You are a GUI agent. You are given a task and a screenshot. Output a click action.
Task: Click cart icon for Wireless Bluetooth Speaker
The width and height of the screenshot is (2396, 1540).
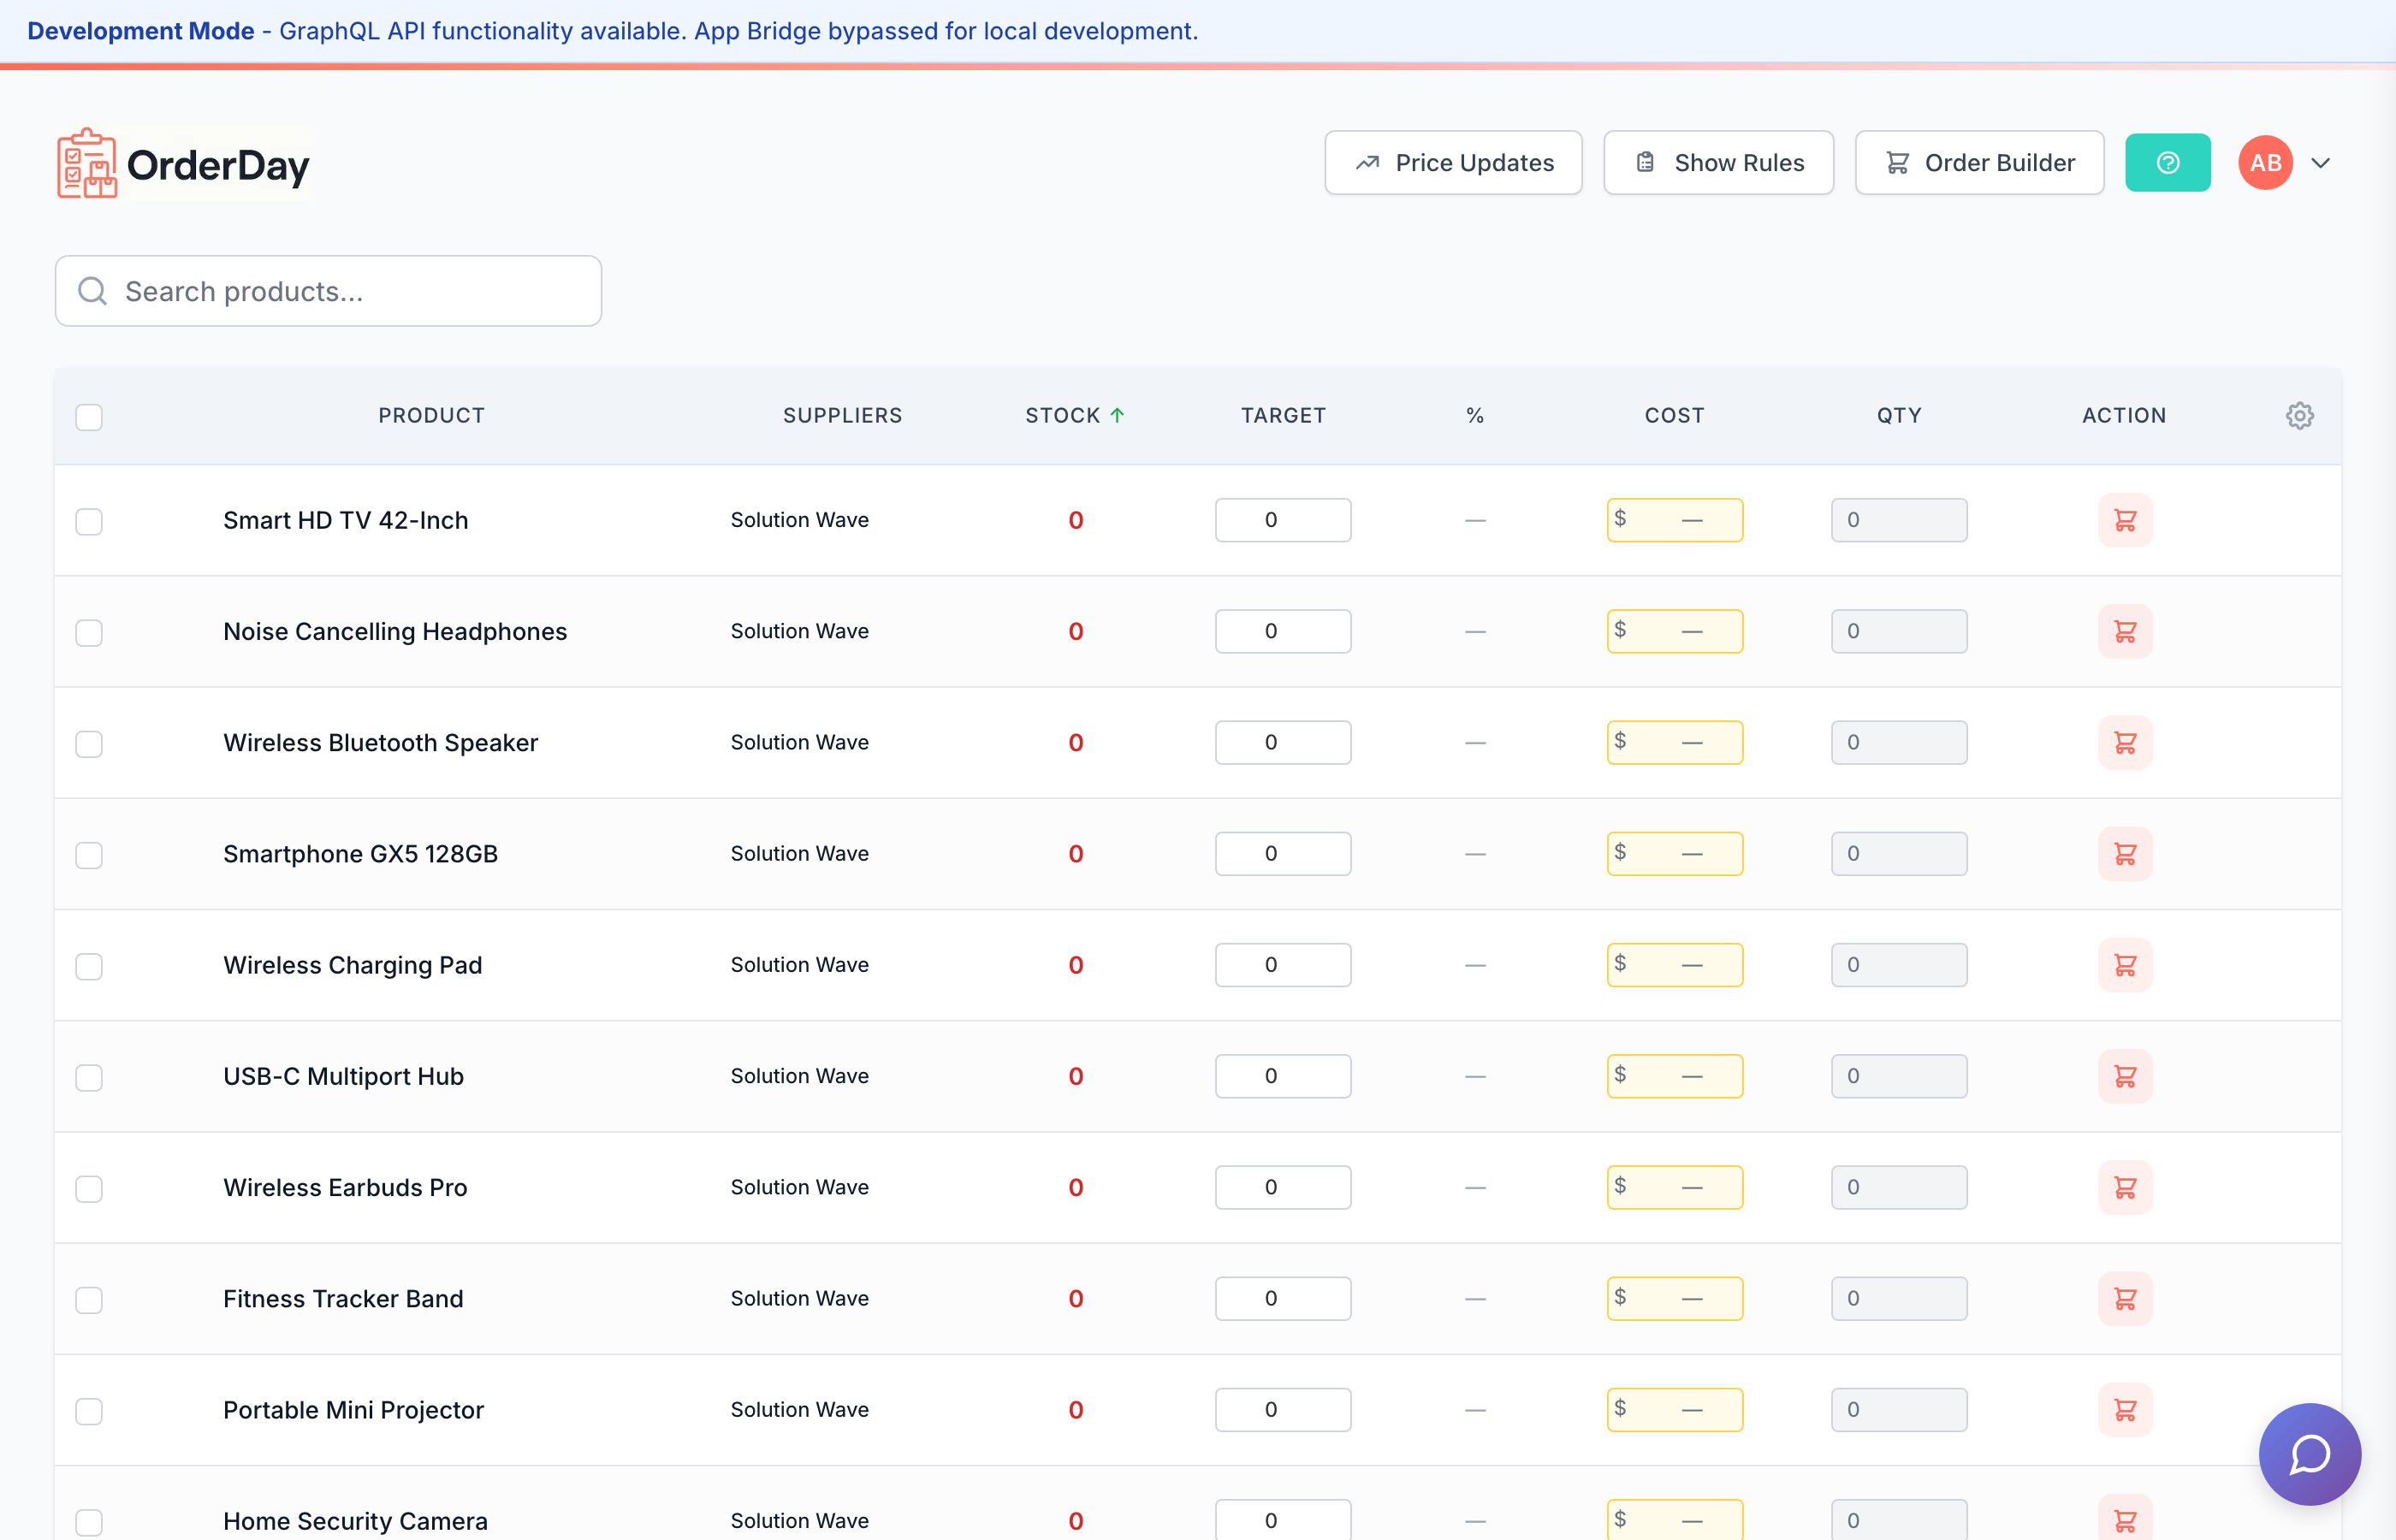pyautogui.click(x=2124, y=743)
